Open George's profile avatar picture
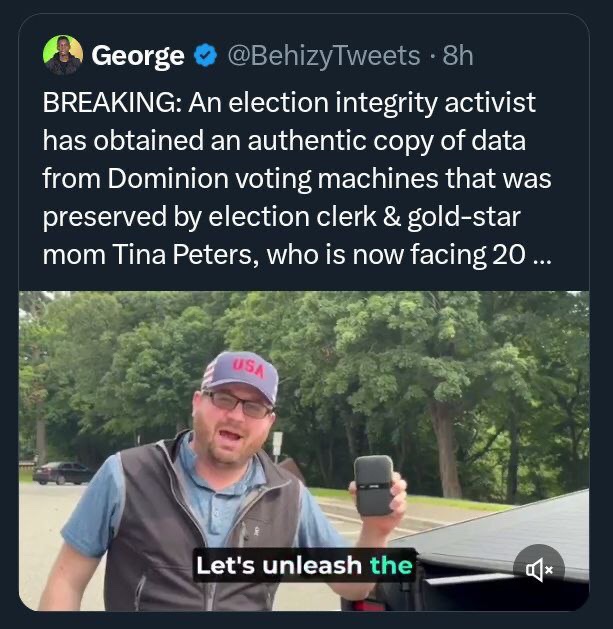The height and width of the screenshot is (629, 613). coord(63,55)
